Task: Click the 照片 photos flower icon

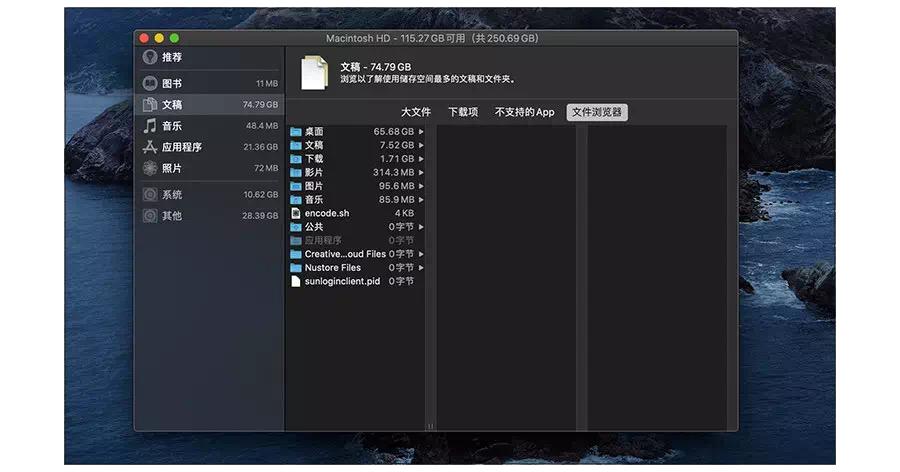Action: (150, 168)
